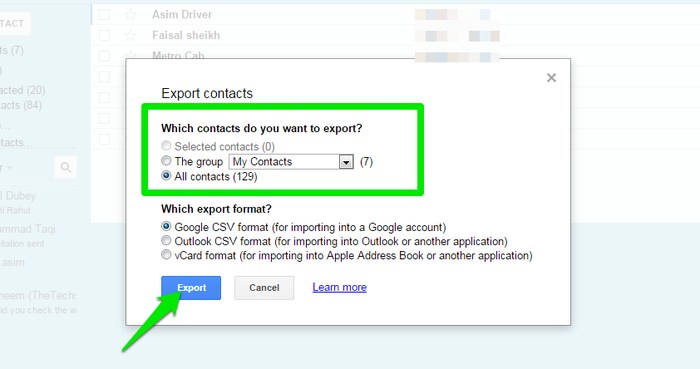Click the Export button
This screenshot has width=700, height=369.
(x=191, y=288)
